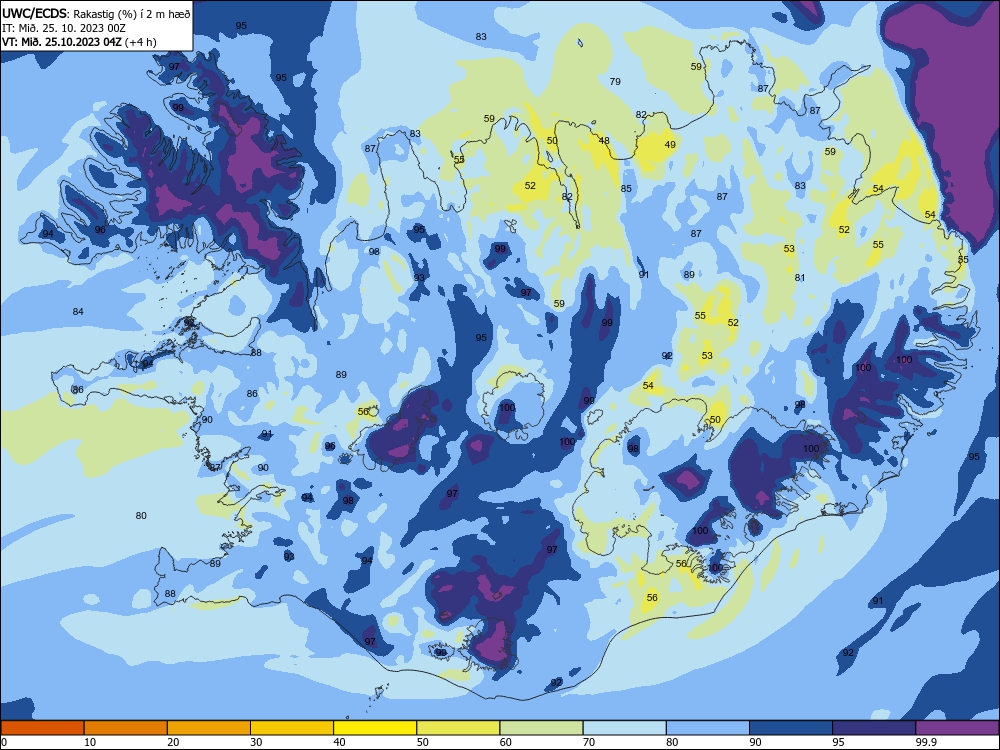Click the '48' humidity value on the map
This screenshot has width=1000, height=750.
(x=604, y=141)
